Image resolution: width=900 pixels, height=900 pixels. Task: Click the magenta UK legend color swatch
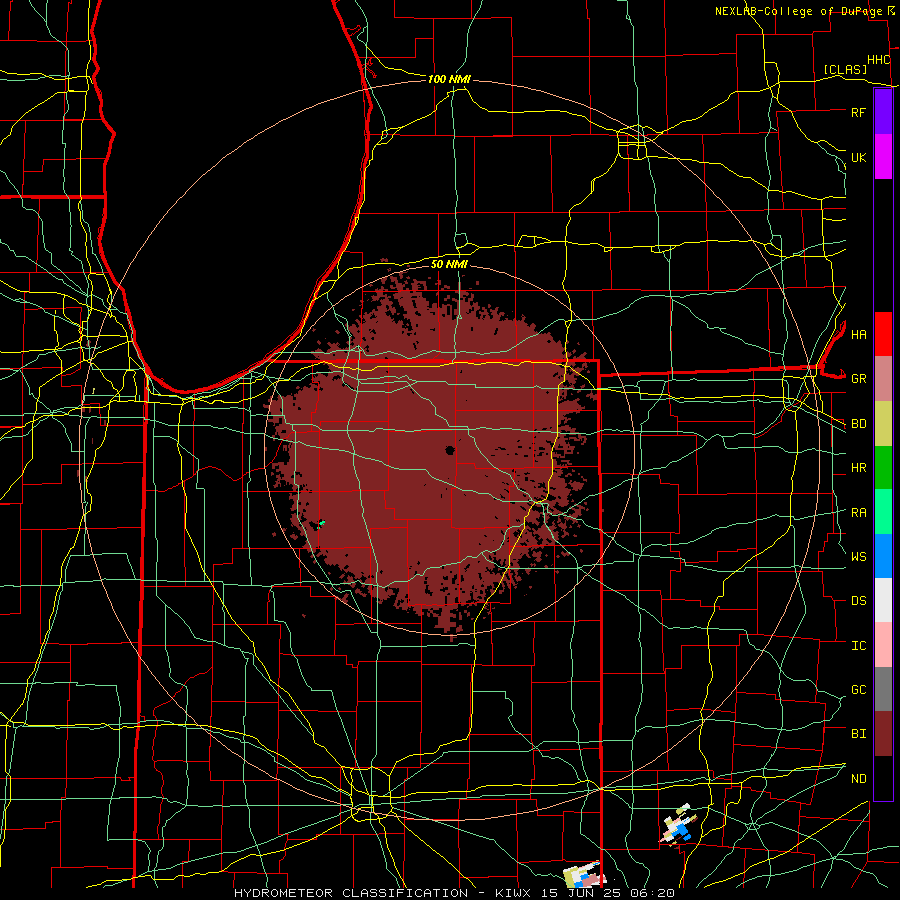pos(883,157)
